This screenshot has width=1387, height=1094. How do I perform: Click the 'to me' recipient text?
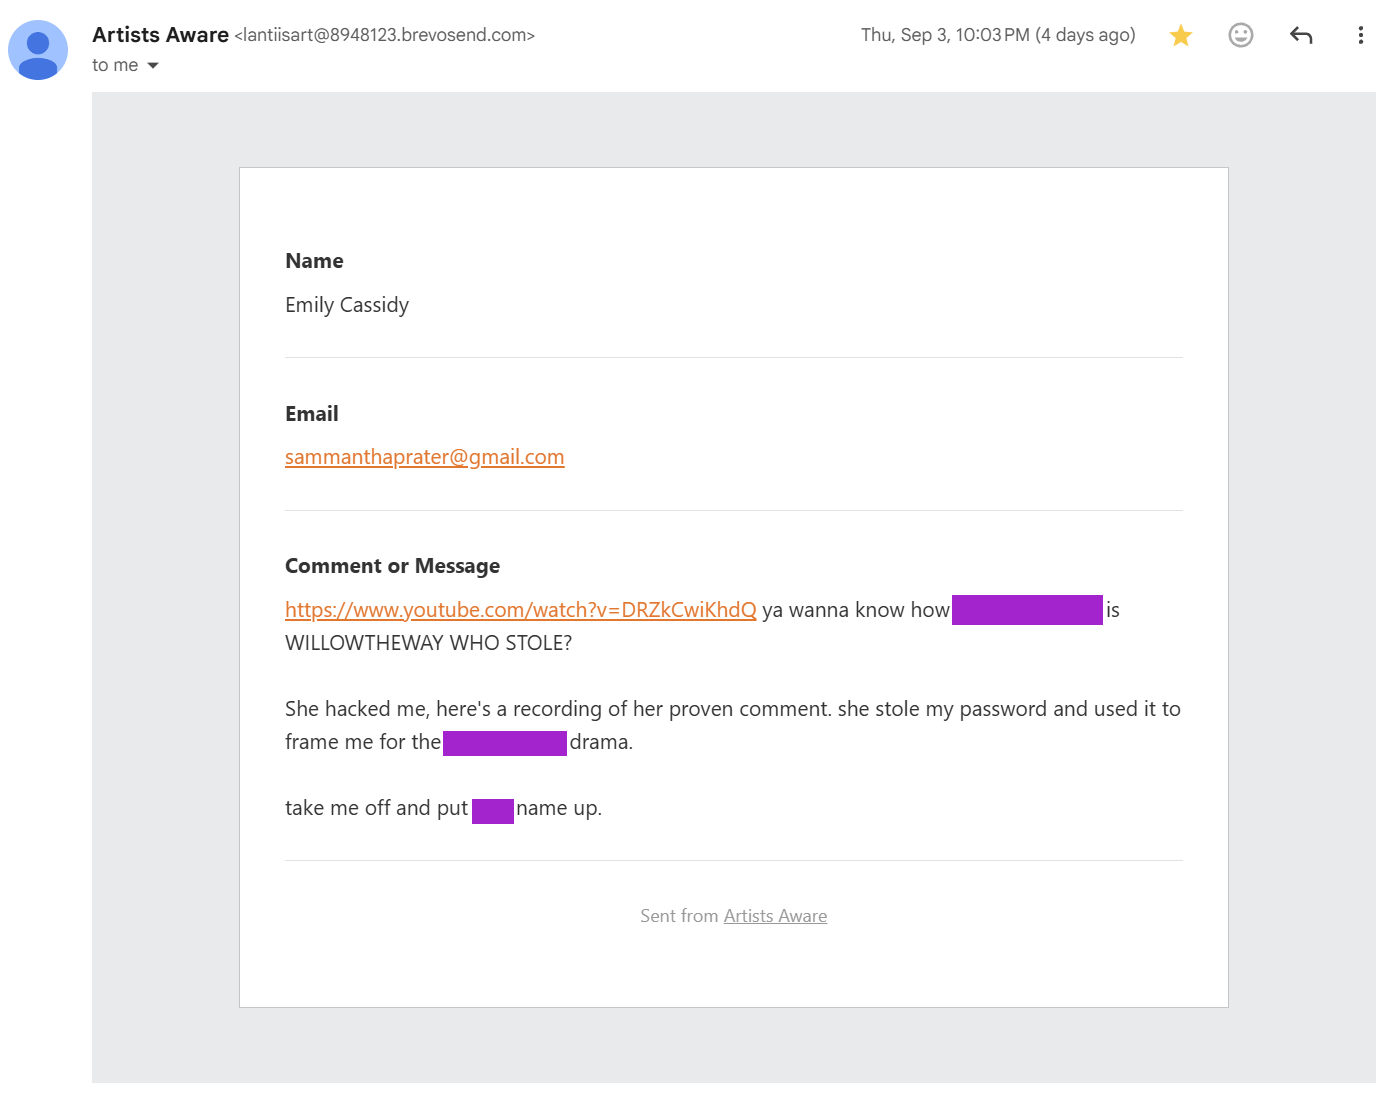click(115, 65)
